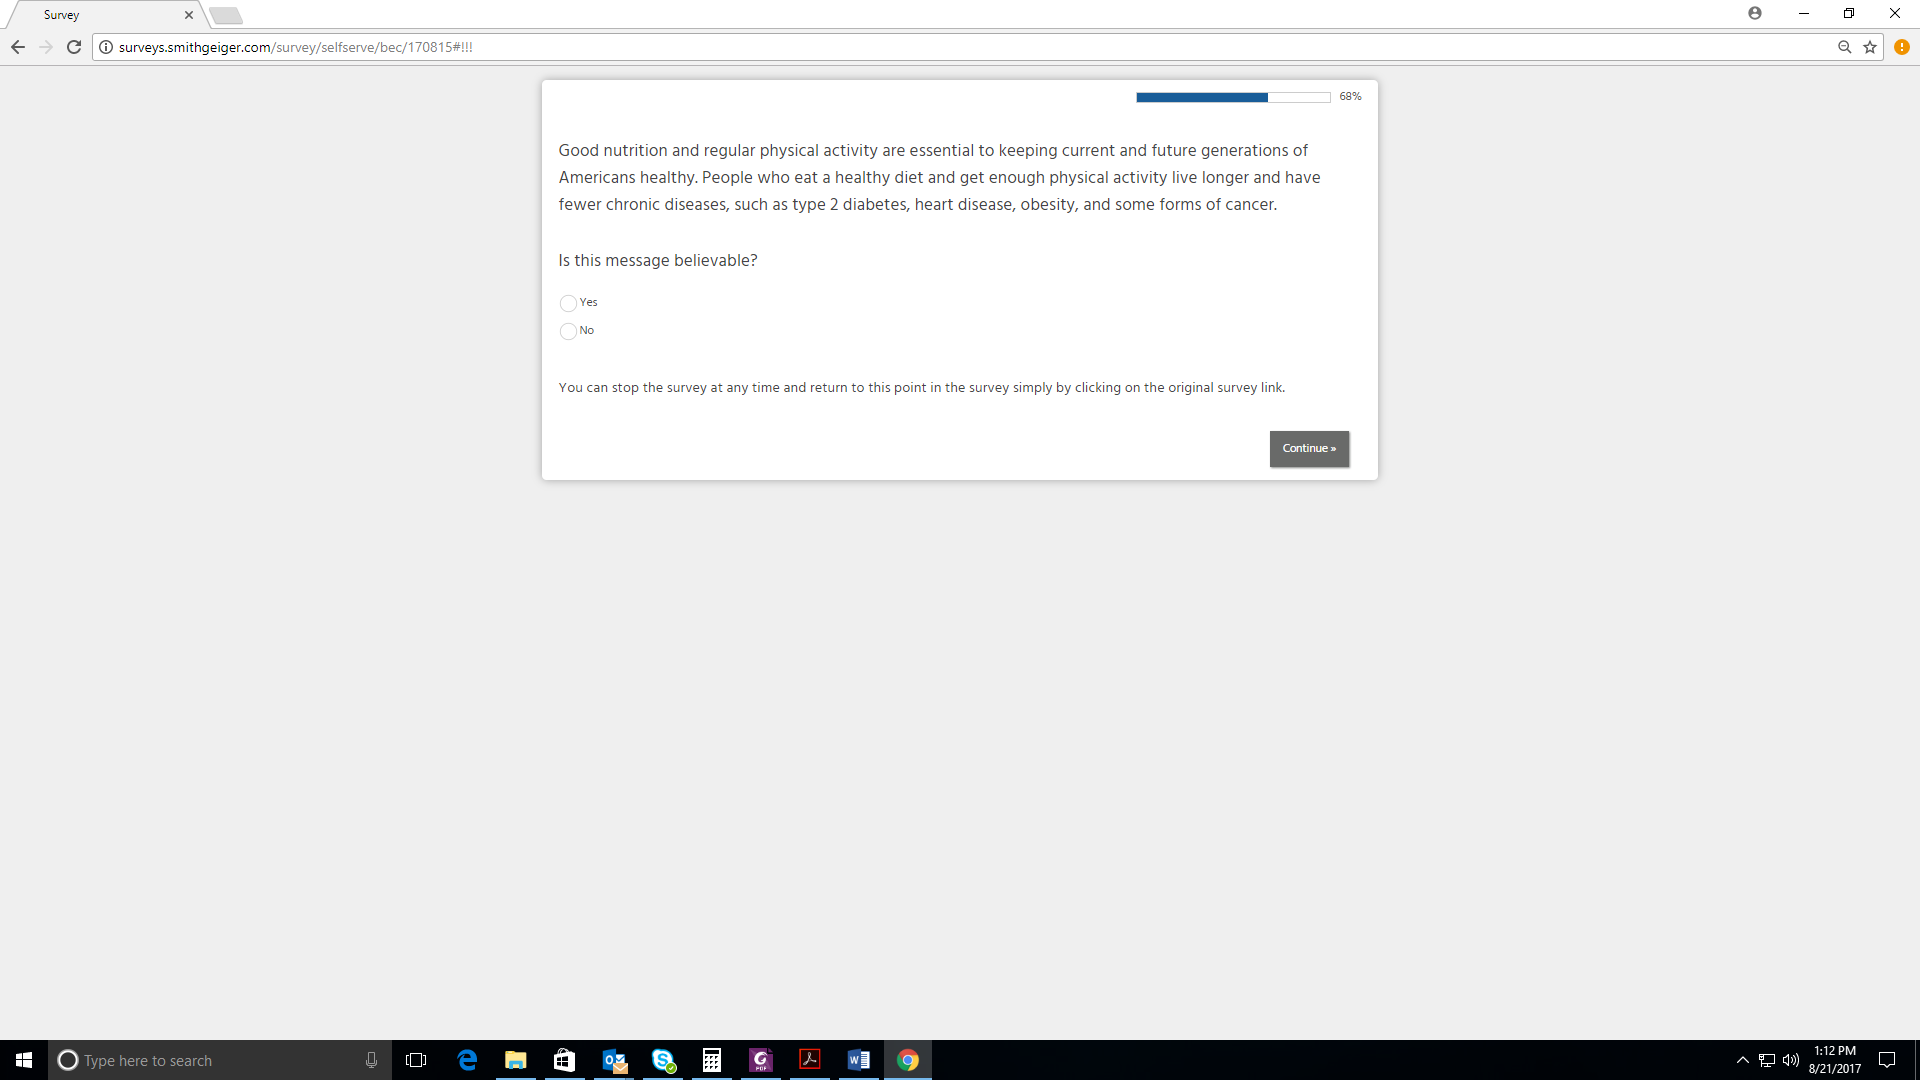Bookmark this page with the star icon
The width and height of the screenshot is (1920, 1080).
click(1870, 47)
